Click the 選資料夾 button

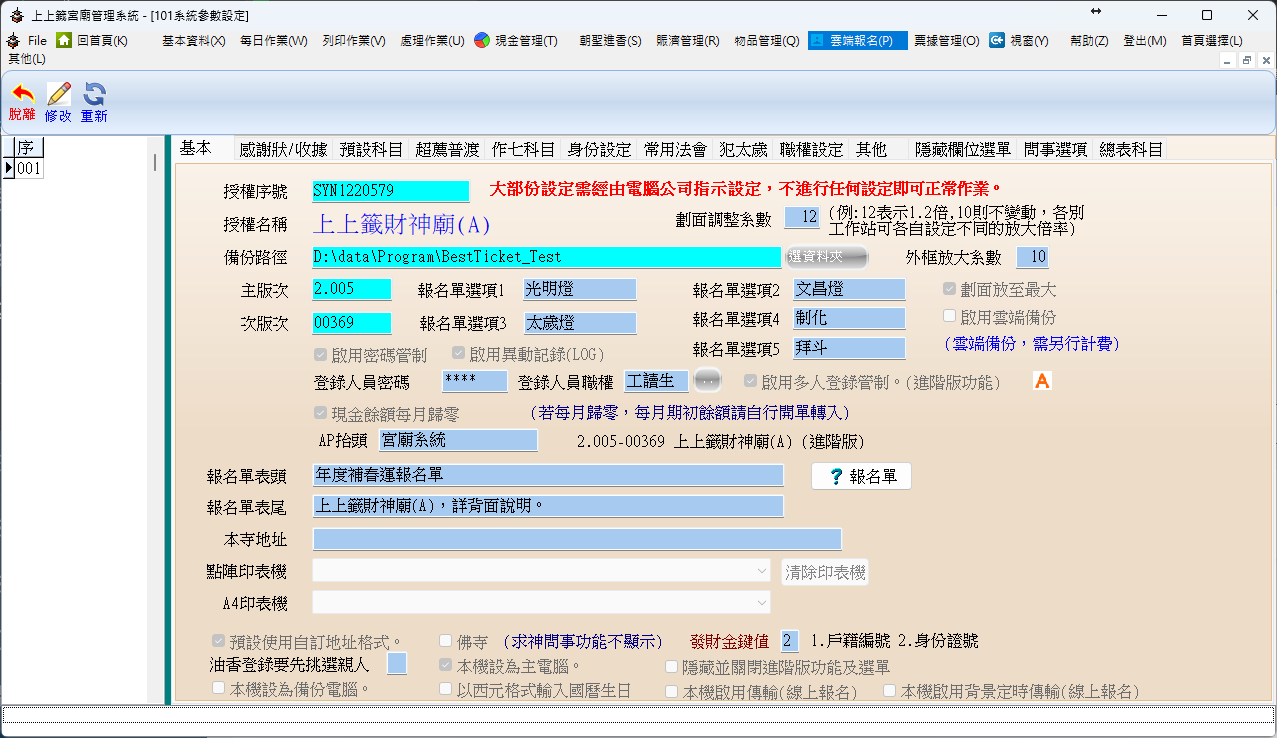(x=825, y=257)
